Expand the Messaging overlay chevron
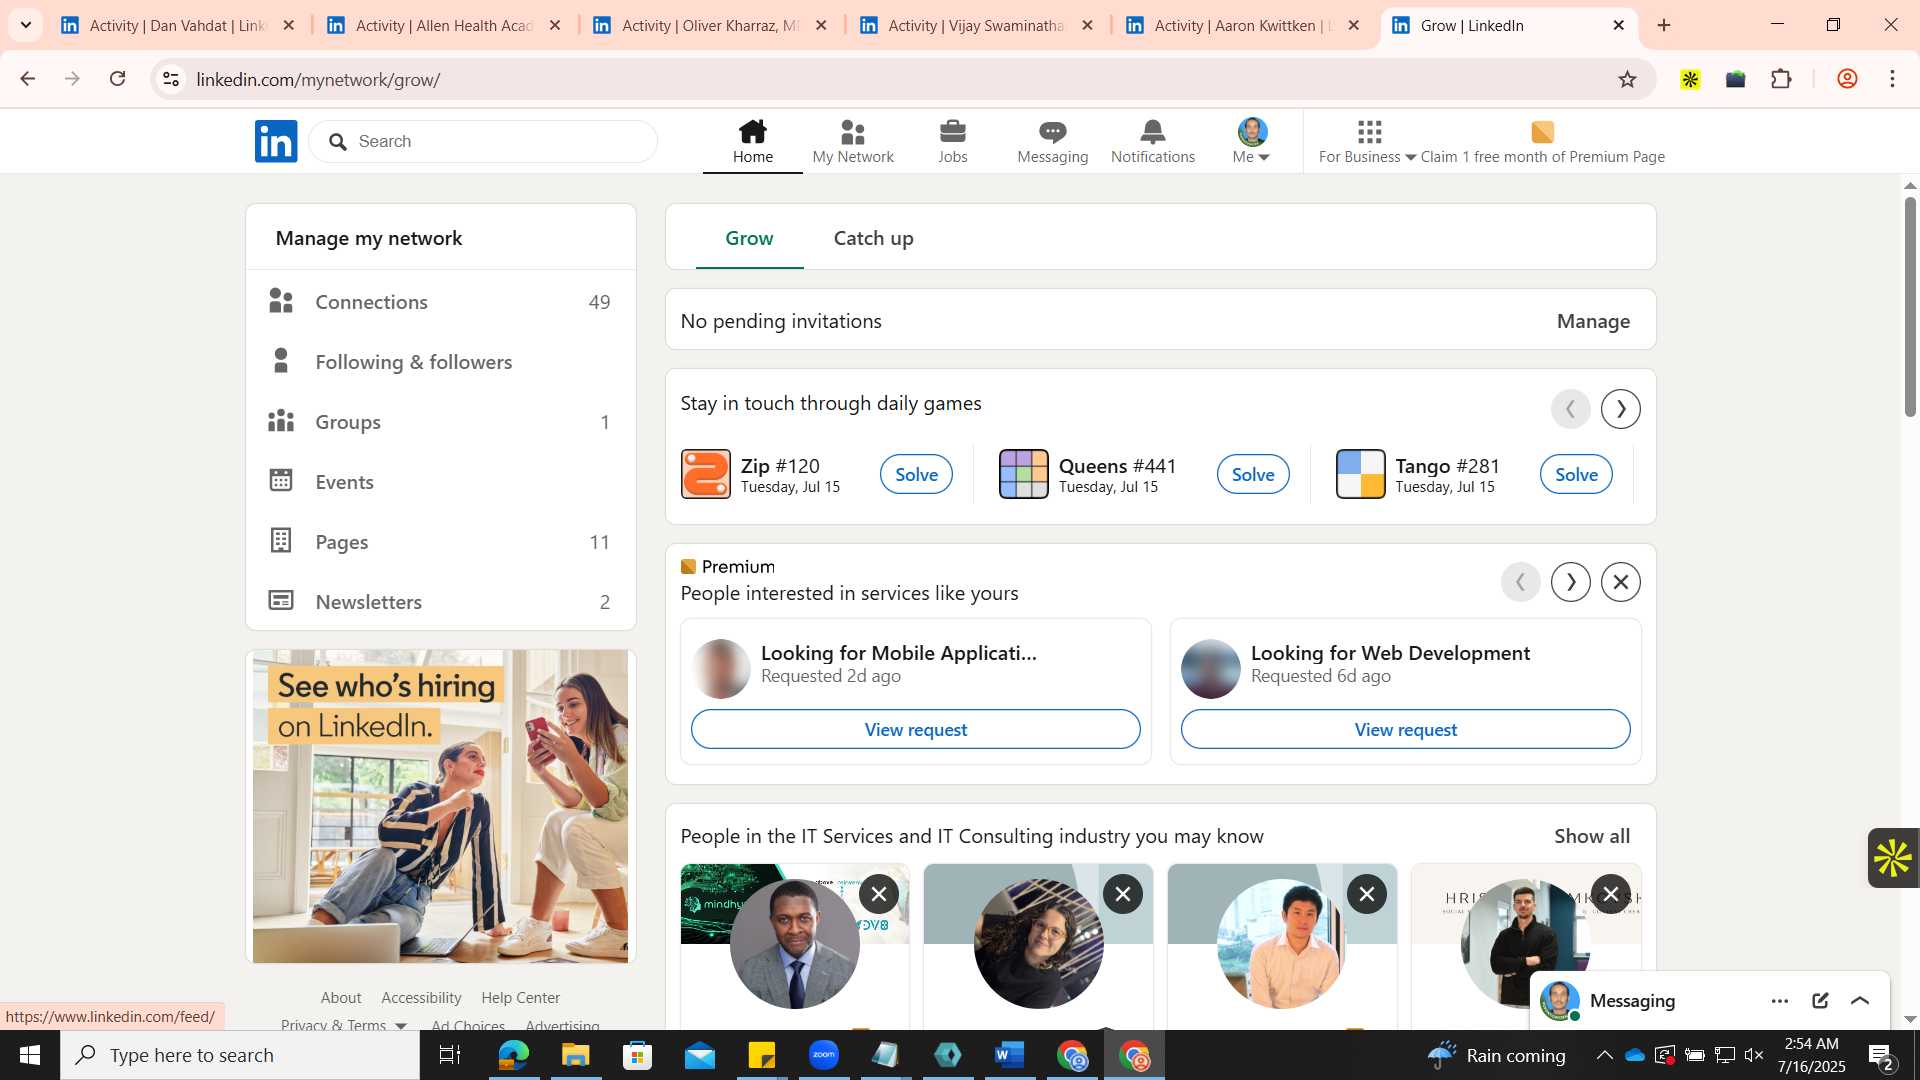Viewport: 1920px width, 1080px height. click(1860, 1000)
